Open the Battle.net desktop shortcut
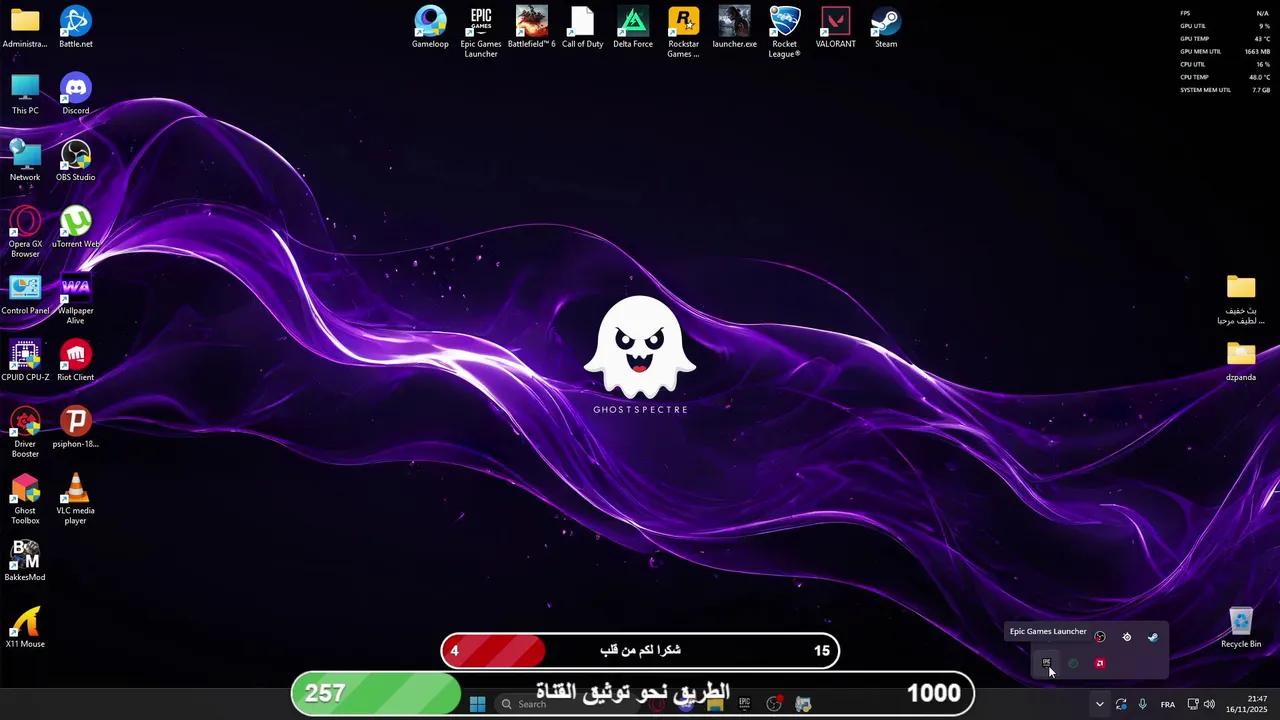The height and width of the screenshot is (720, 1280). click(76, 28)
